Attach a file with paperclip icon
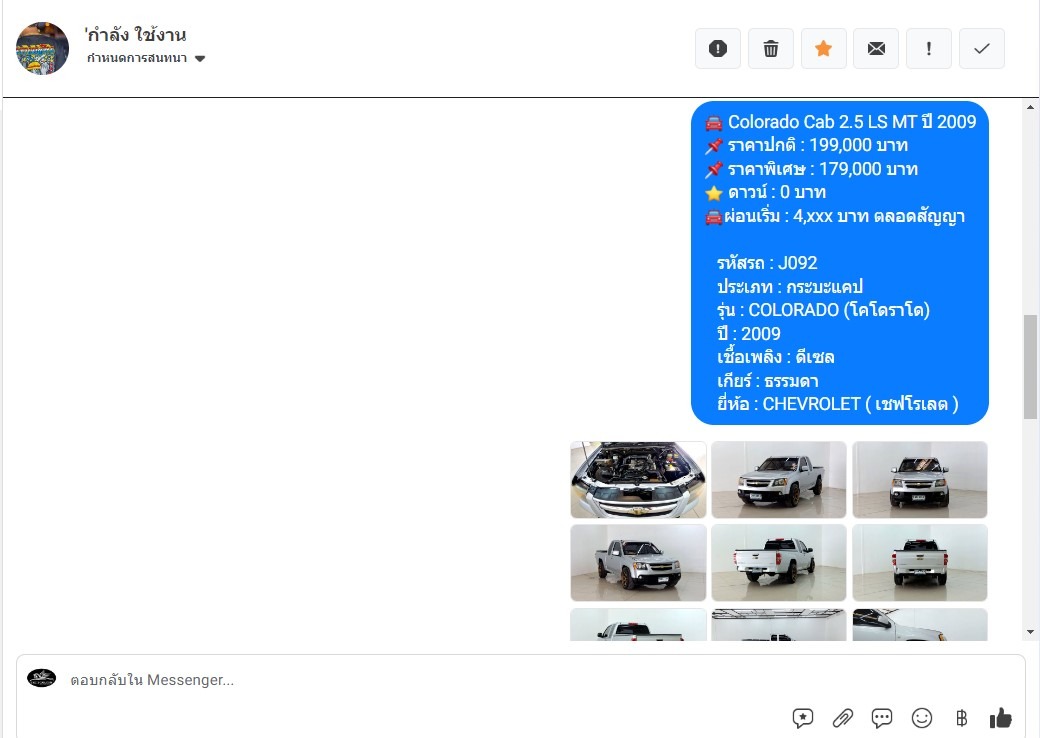Image resolution: width=1040 pixels, height=738 pixels. tap(842, 717)
